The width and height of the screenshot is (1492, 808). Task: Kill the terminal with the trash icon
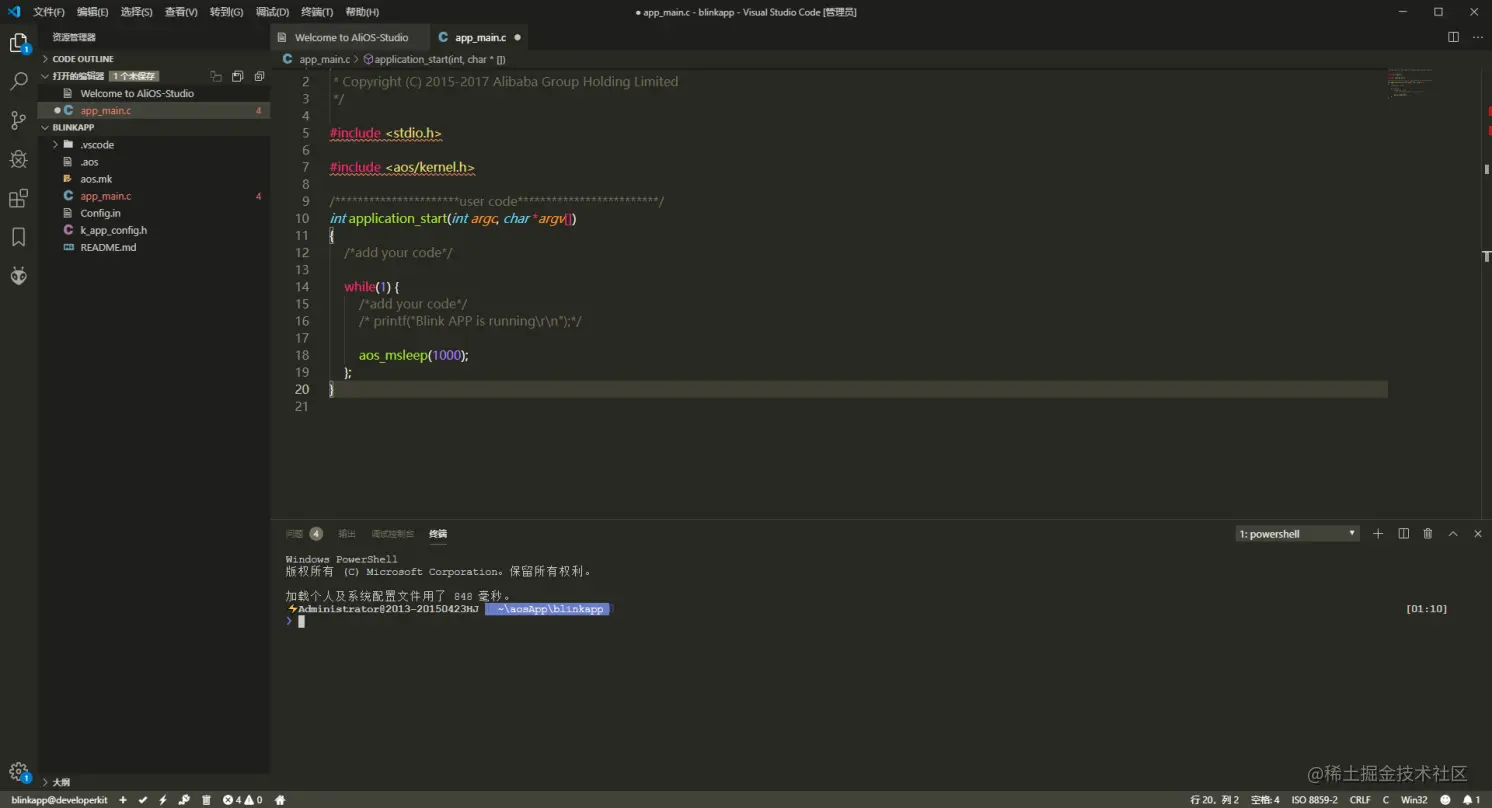pos(1428,534)
